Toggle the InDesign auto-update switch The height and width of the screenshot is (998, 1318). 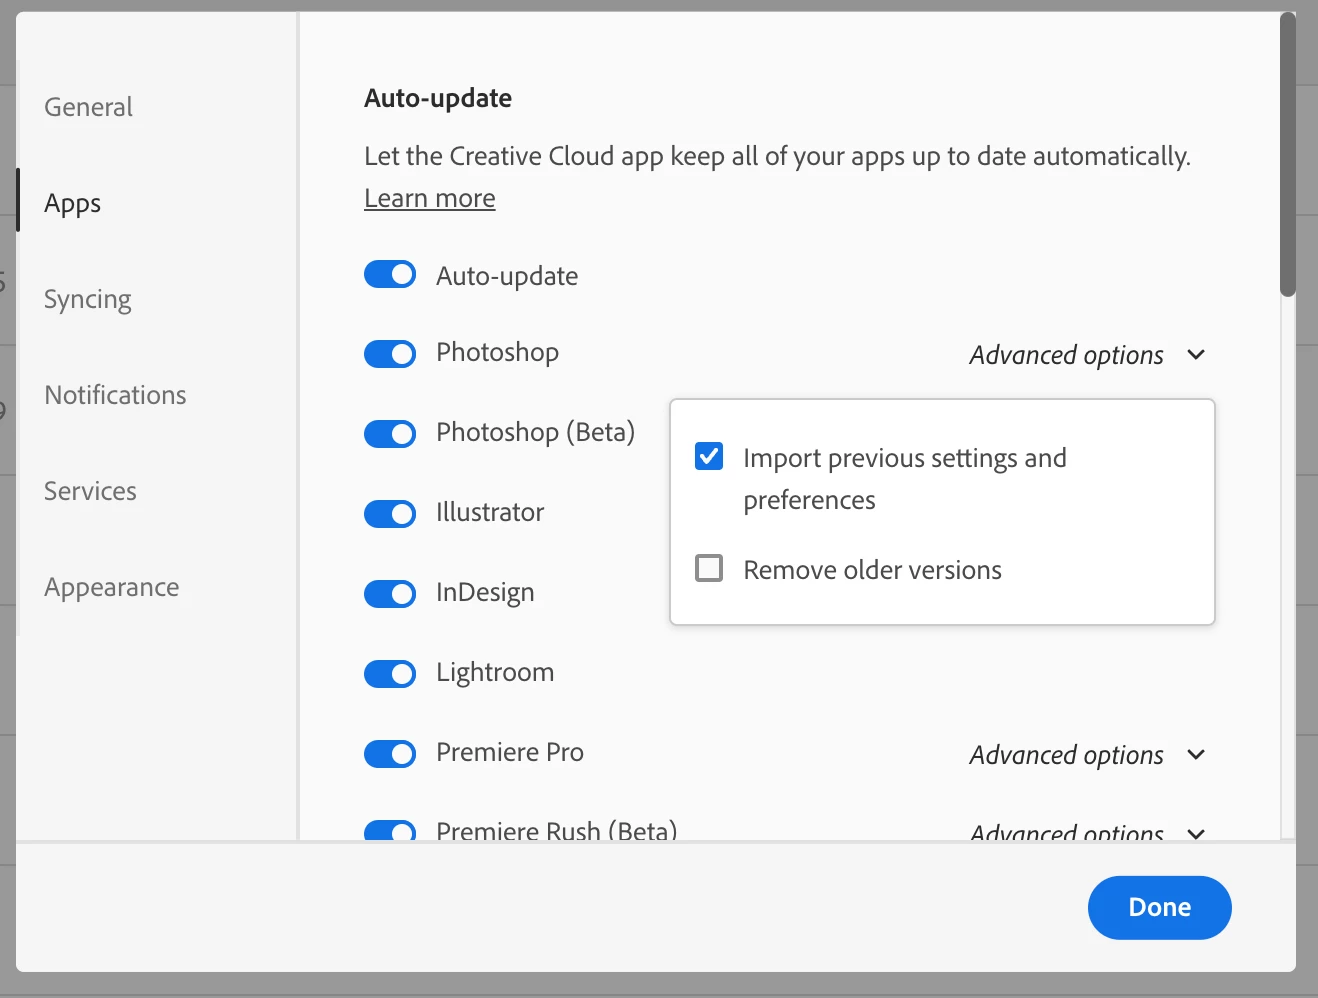pos(390,594)
